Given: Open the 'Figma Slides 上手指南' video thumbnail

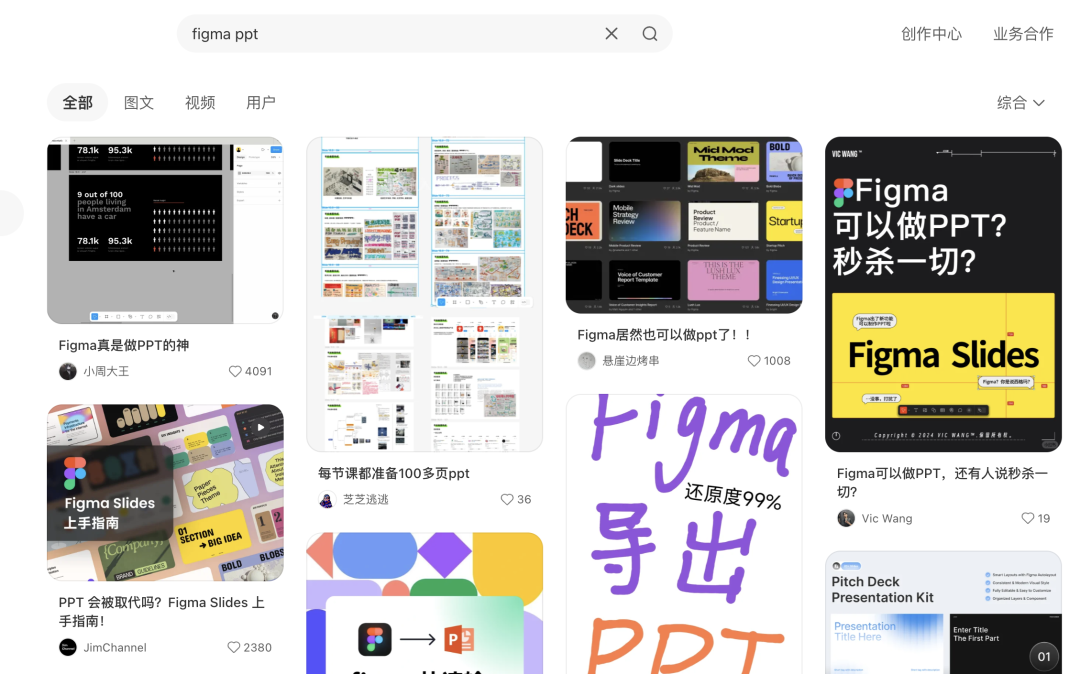Looking at the screenshot, I should coord(165,492).
